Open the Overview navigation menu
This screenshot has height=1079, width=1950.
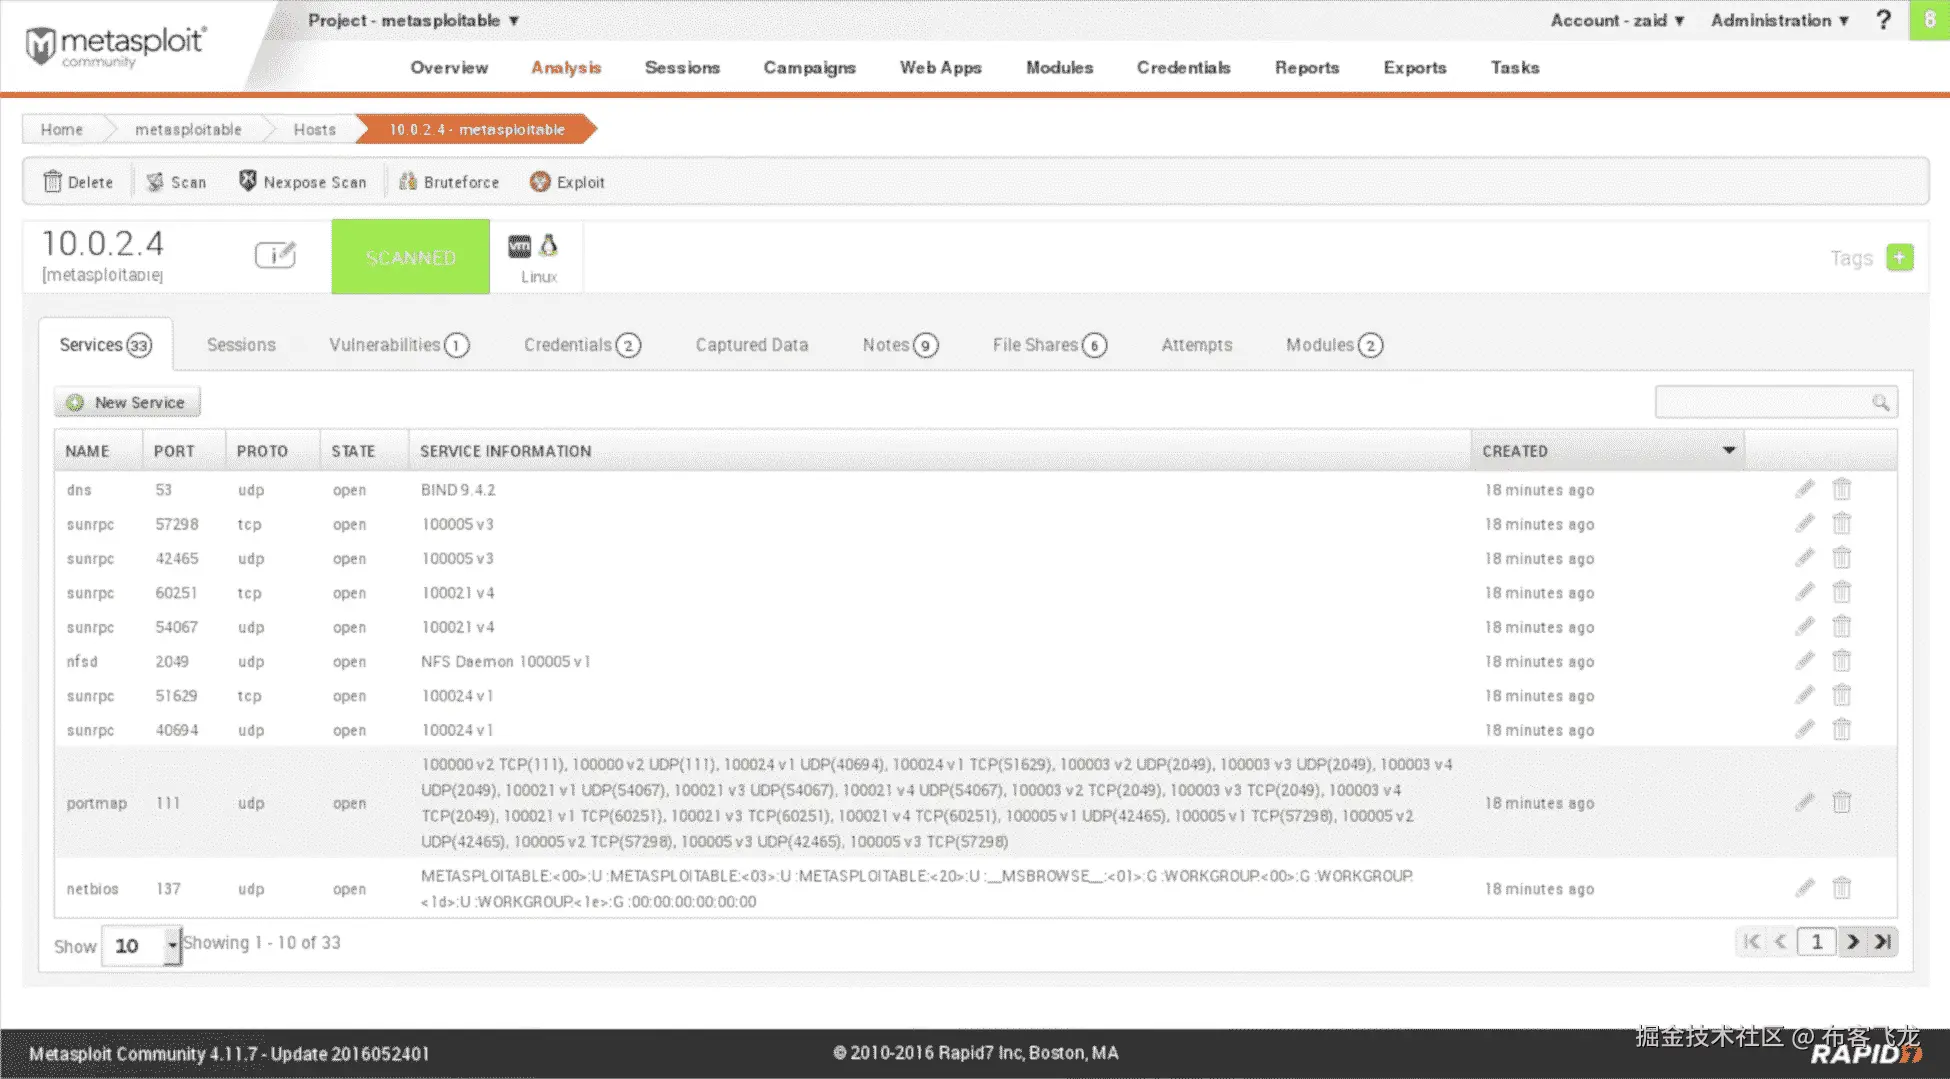coord(449,67)
